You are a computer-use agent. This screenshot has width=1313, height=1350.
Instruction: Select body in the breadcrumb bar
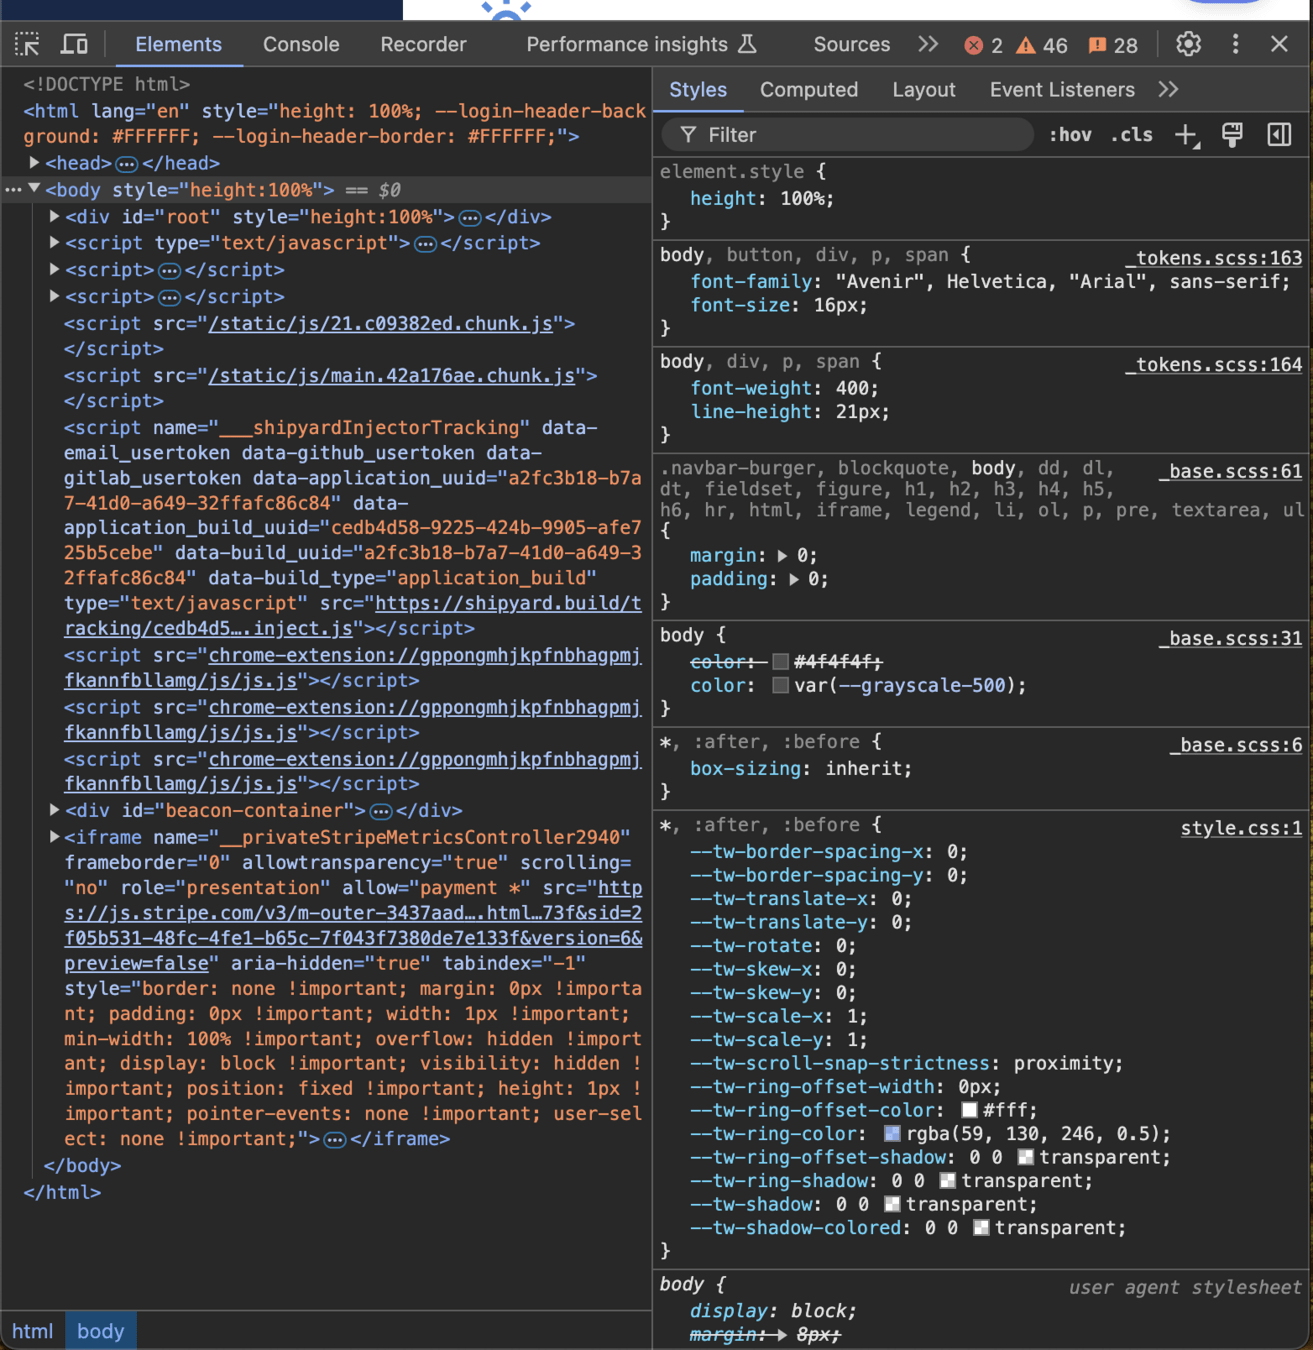(x=100, y=1331)
